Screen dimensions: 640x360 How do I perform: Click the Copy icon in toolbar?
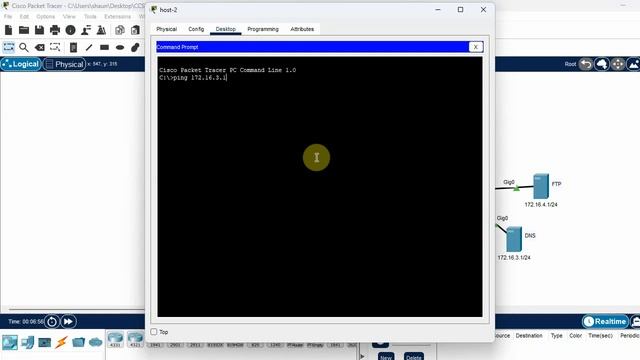point(120,30)
